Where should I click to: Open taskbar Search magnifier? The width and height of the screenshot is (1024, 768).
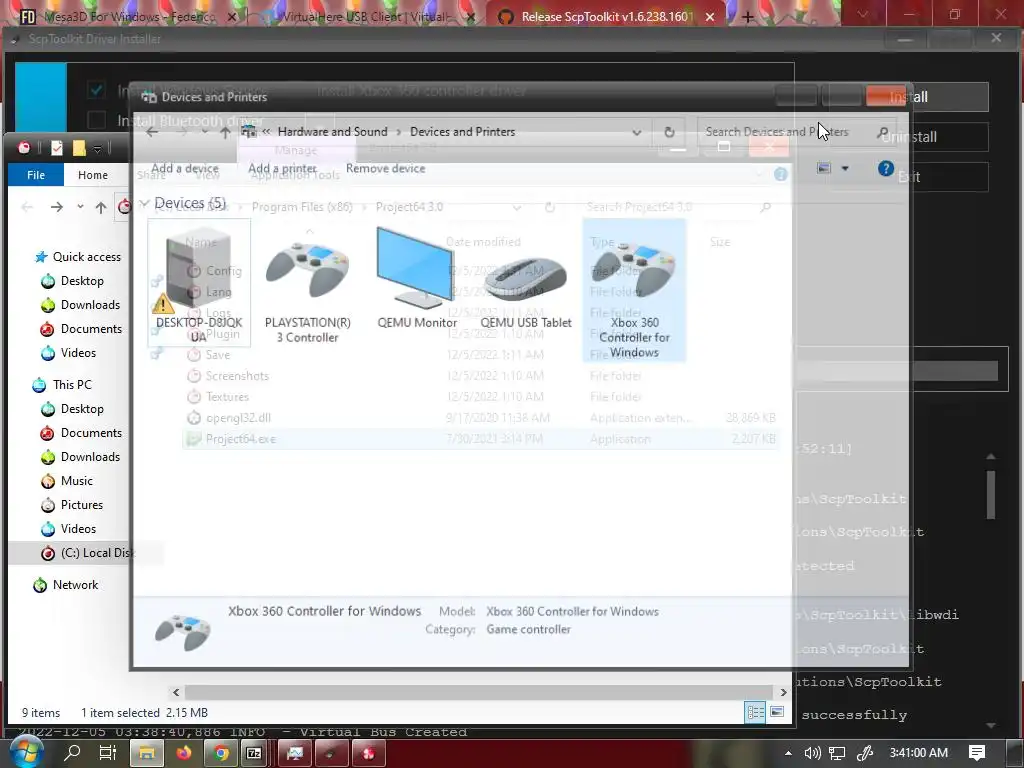pos(72,753)
